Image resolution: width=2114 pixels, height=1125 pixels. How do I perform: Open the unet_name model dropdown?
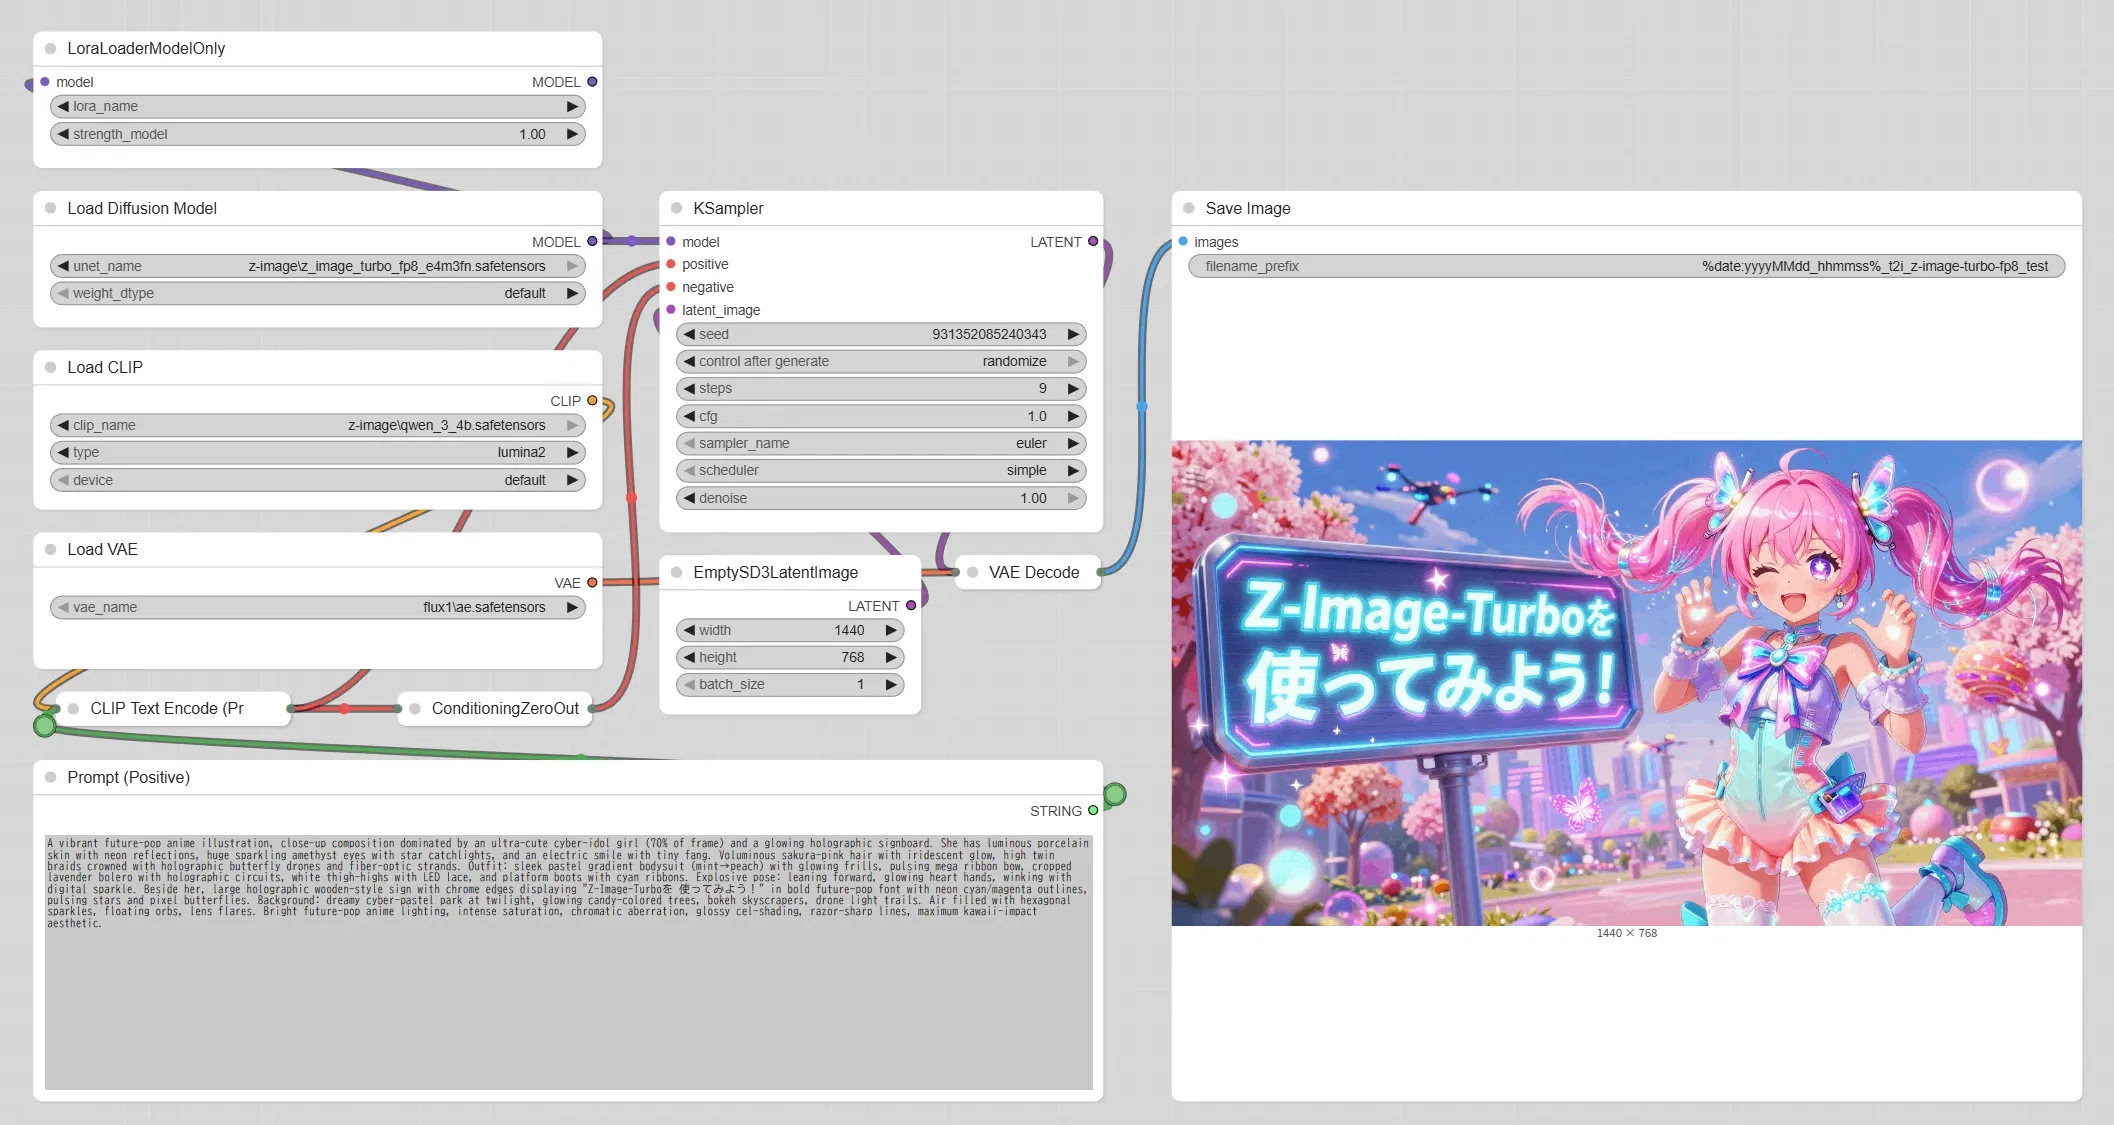(318, 266)
